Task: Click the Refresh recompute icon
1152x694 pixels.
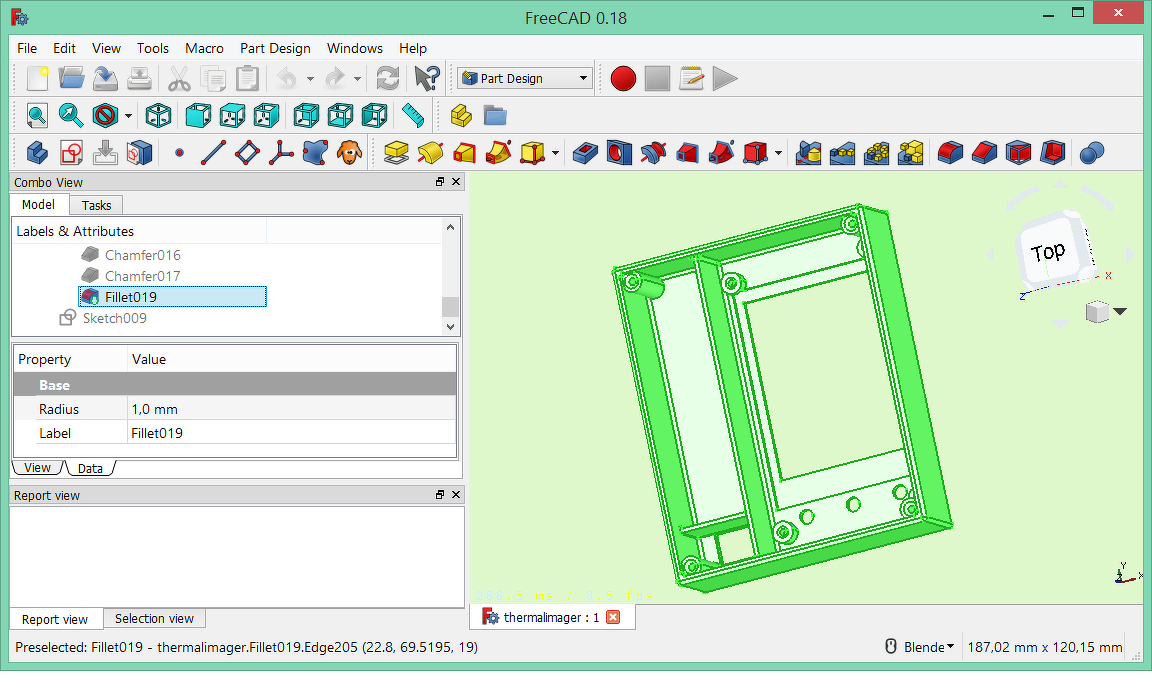Action: coord(387,79)
